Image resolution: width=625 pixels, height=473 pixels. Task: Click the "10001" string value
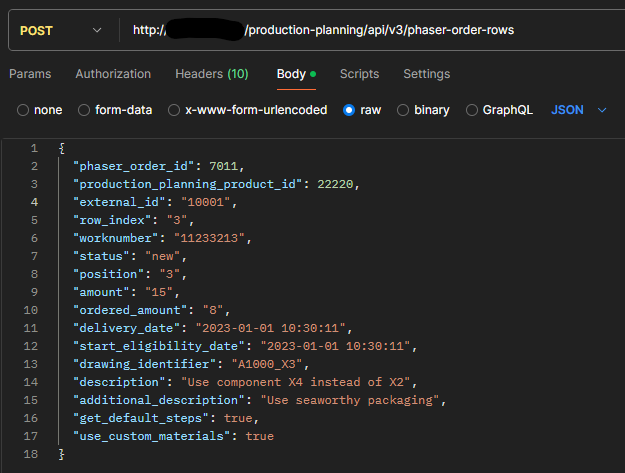pos(205,202)
